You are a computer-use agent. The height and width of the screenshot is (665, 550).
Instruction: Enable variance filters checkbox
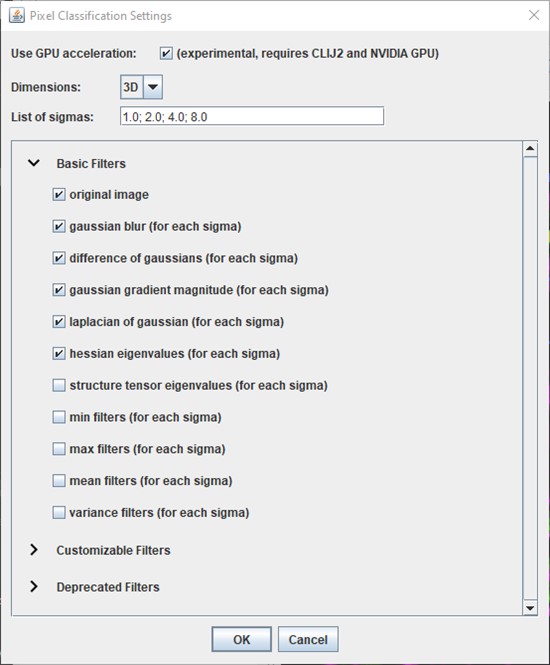tap(59, 513)
